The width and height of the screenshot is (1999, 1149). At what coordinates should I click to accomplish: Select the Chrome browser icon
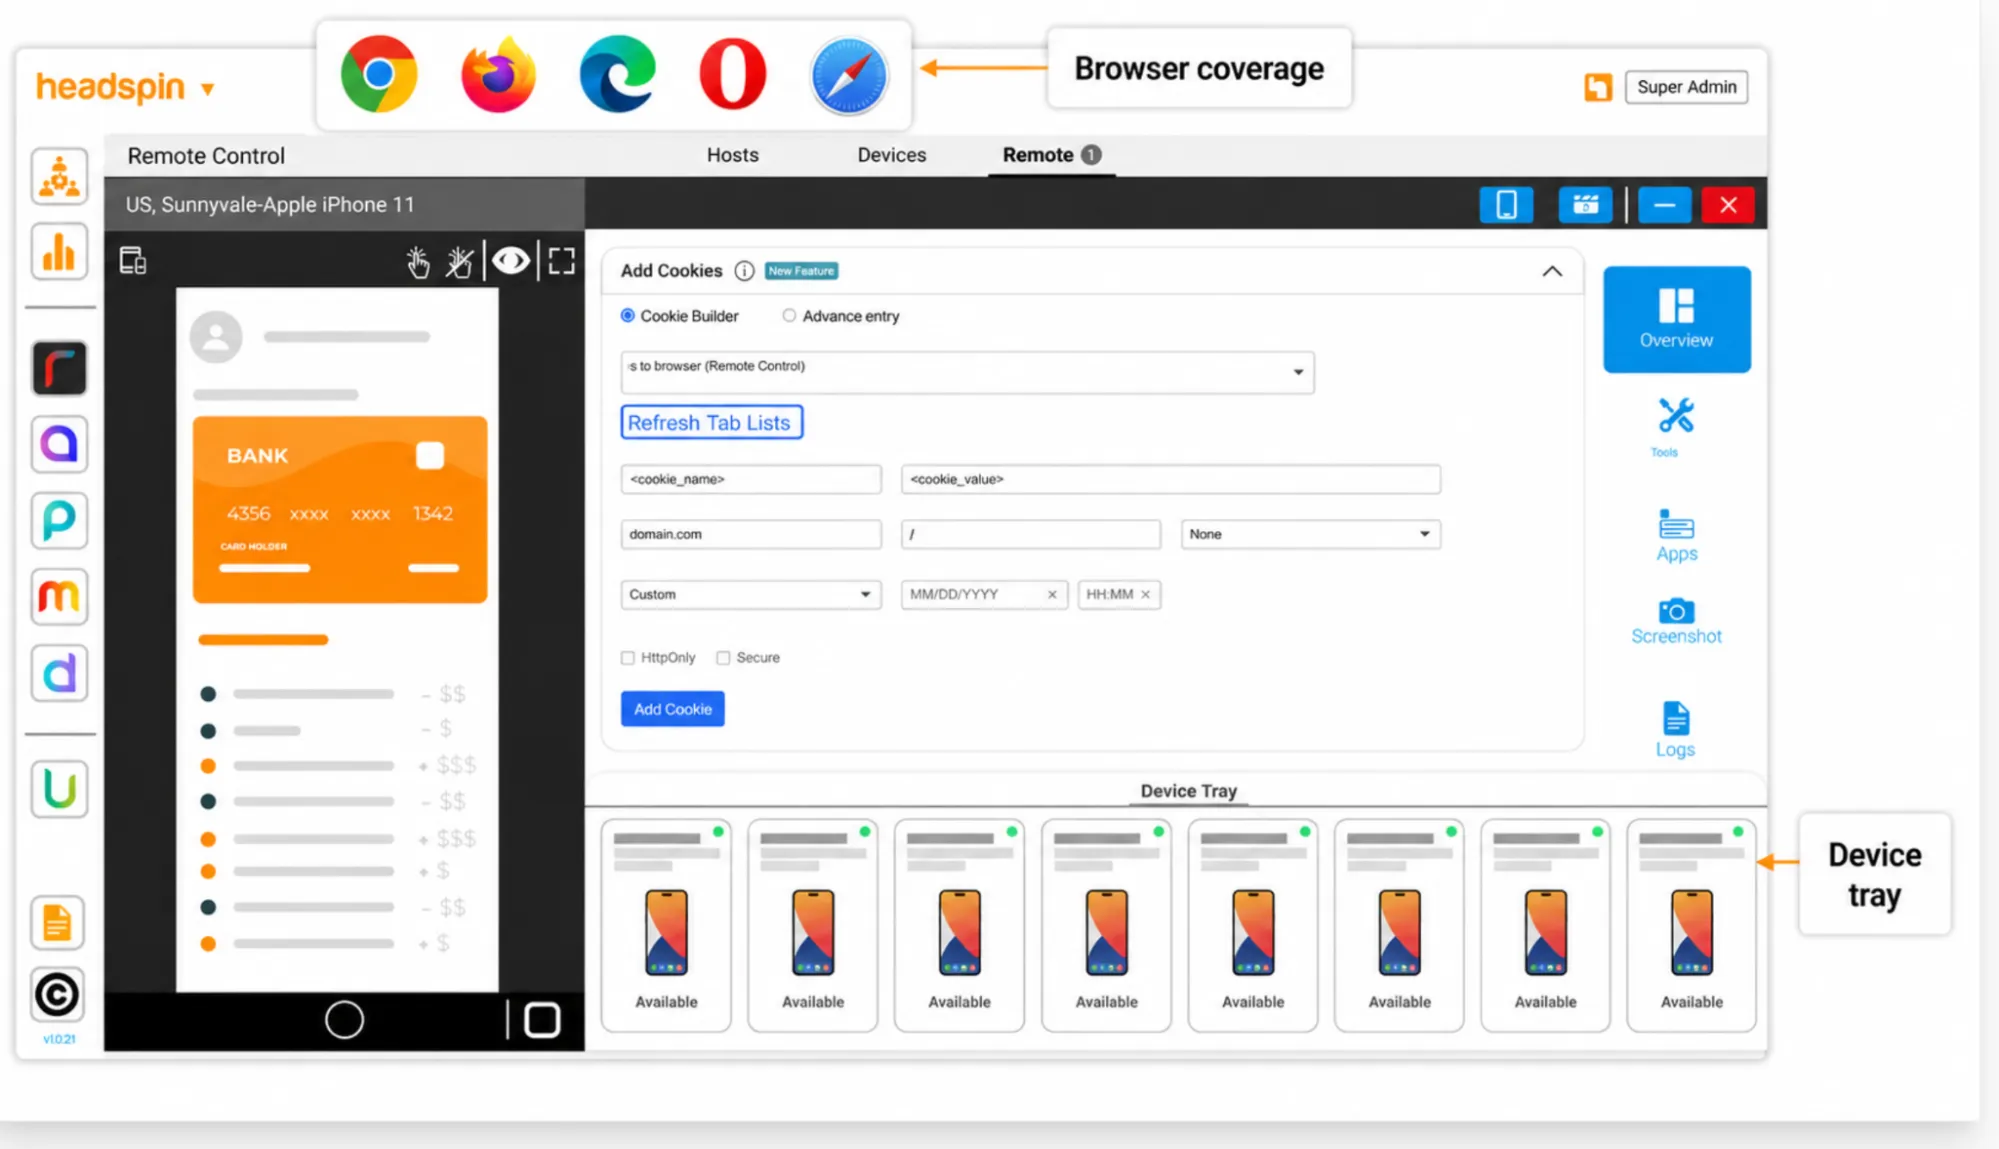click(x=379, y=74)
